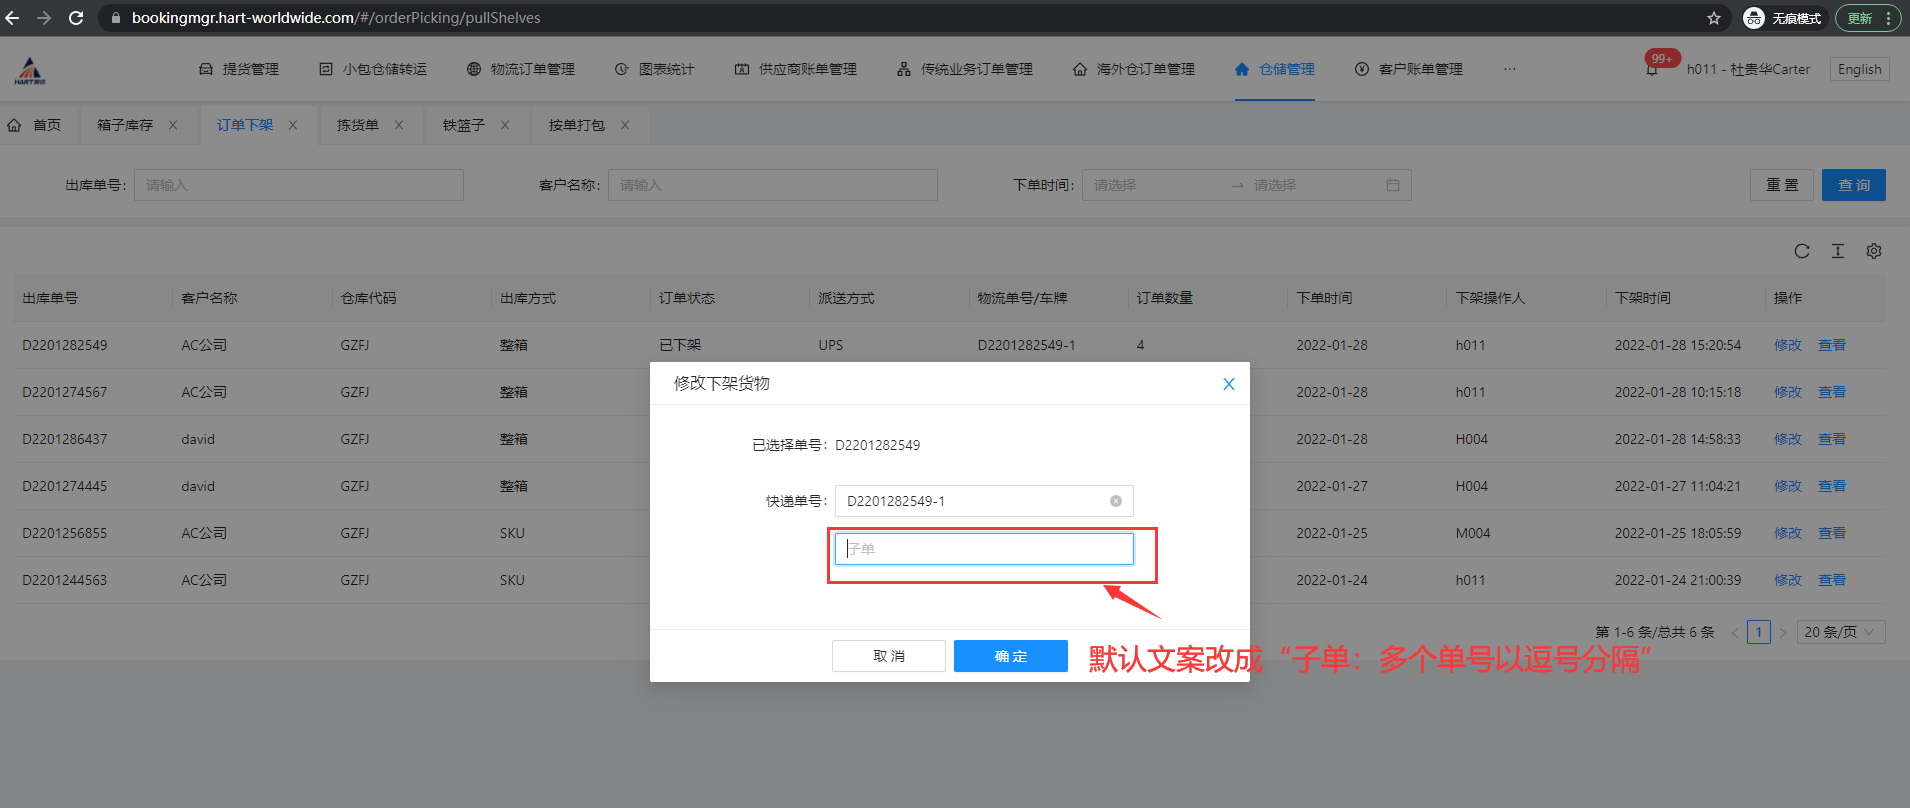Screen dimensions: 1910x808
Task: Click the notification bell with 99+ badge
Action: pyautogui.click(x=1652, y=69)
